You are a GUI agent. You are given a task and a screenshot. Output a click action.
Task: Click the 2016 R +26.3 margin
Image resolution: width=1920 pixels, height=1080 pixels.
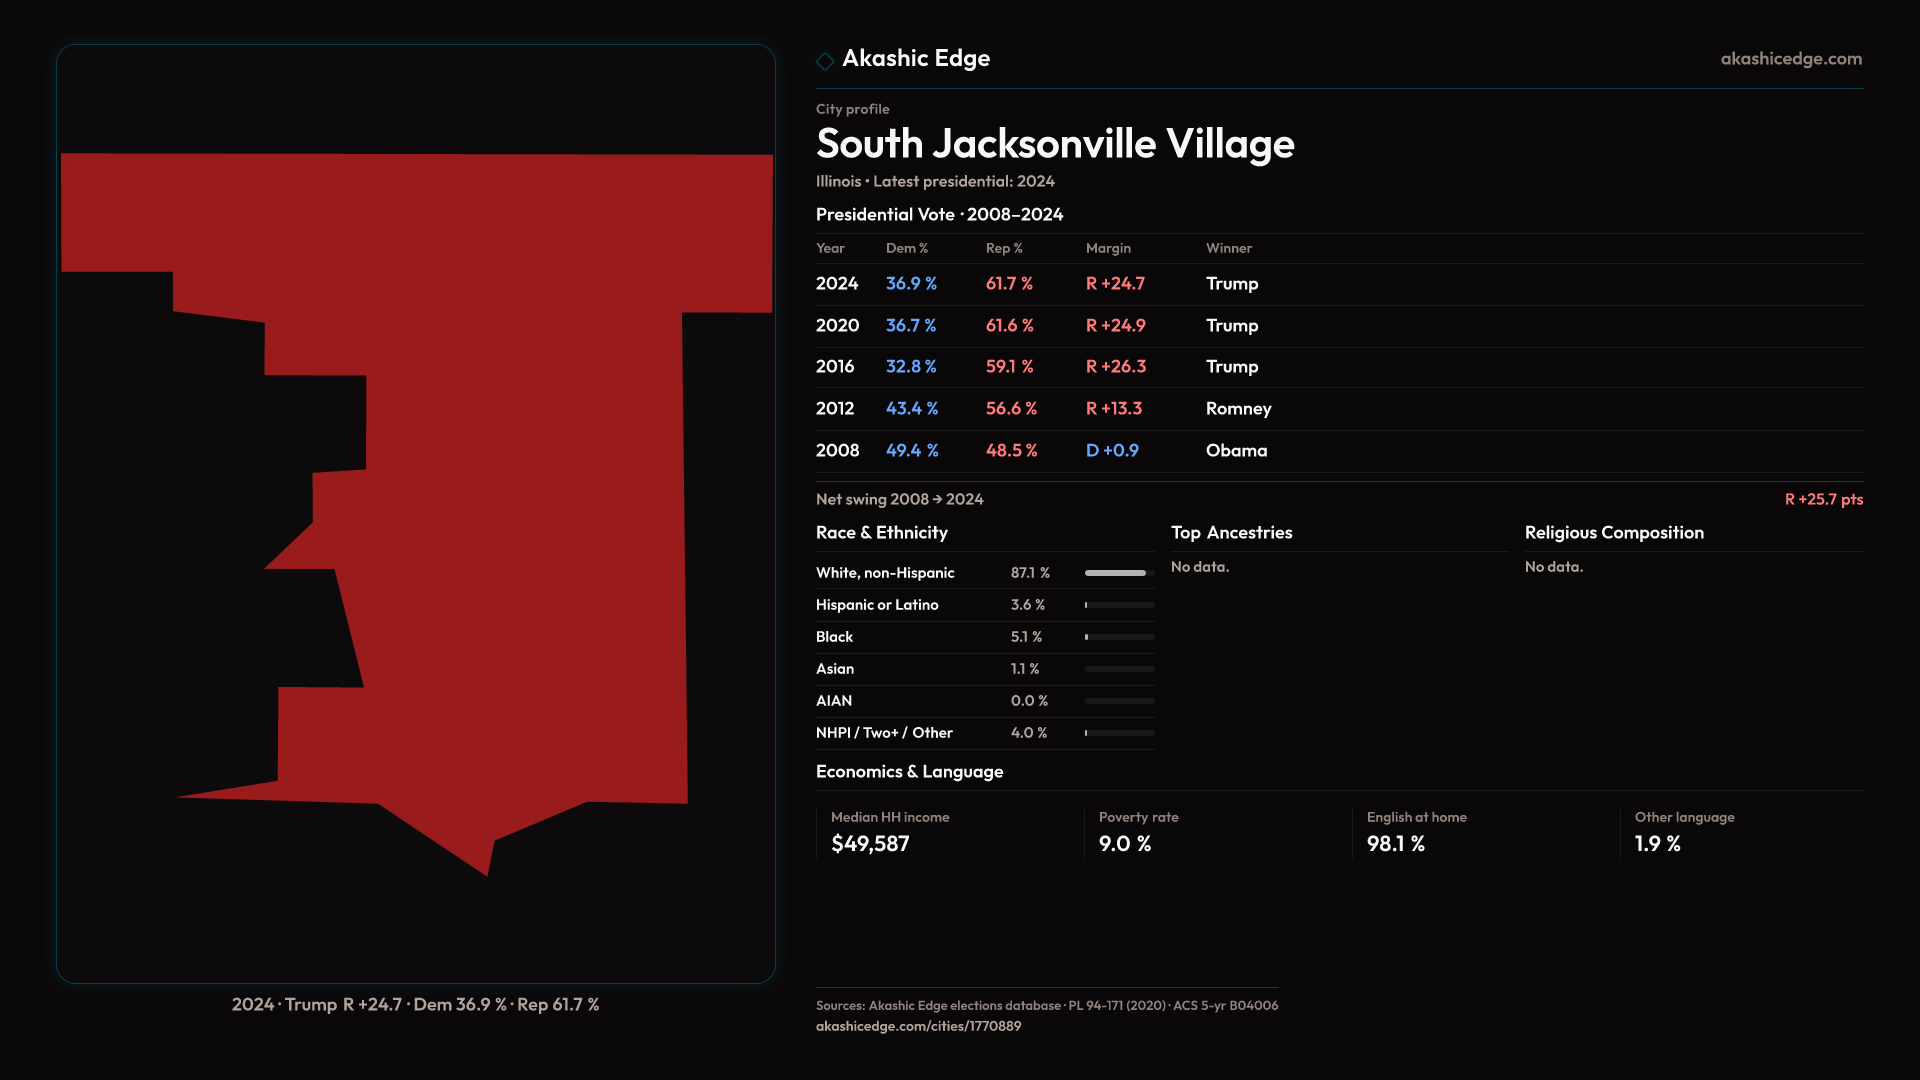point(1116,367)
